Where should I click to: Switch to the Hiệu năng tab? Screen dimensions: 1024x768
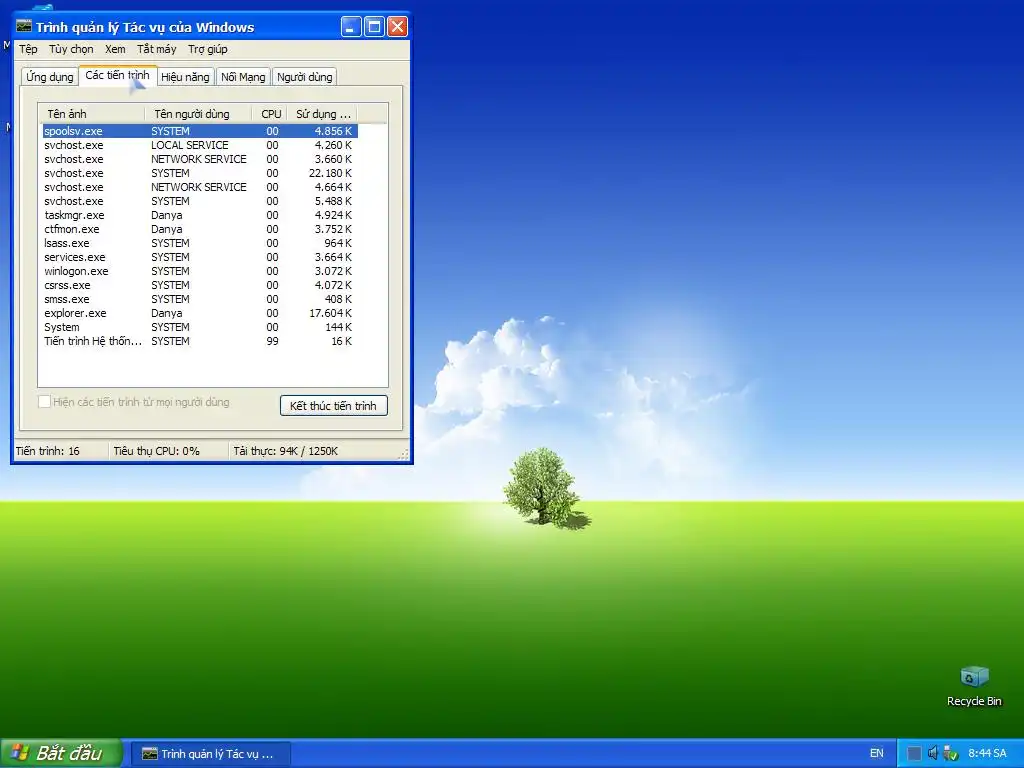[185, 77]
